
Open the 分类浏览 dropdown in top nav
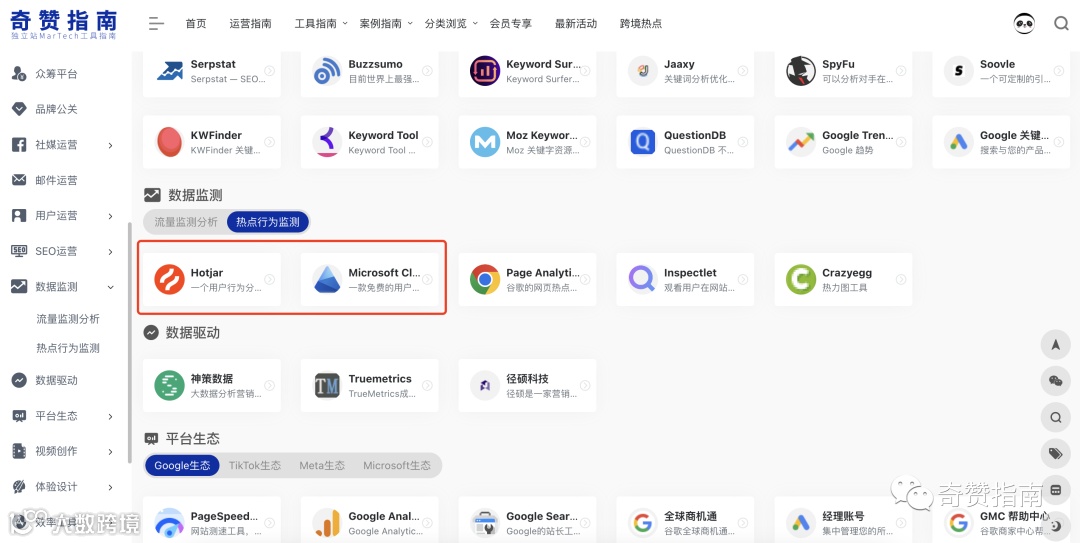click(451, 23)
